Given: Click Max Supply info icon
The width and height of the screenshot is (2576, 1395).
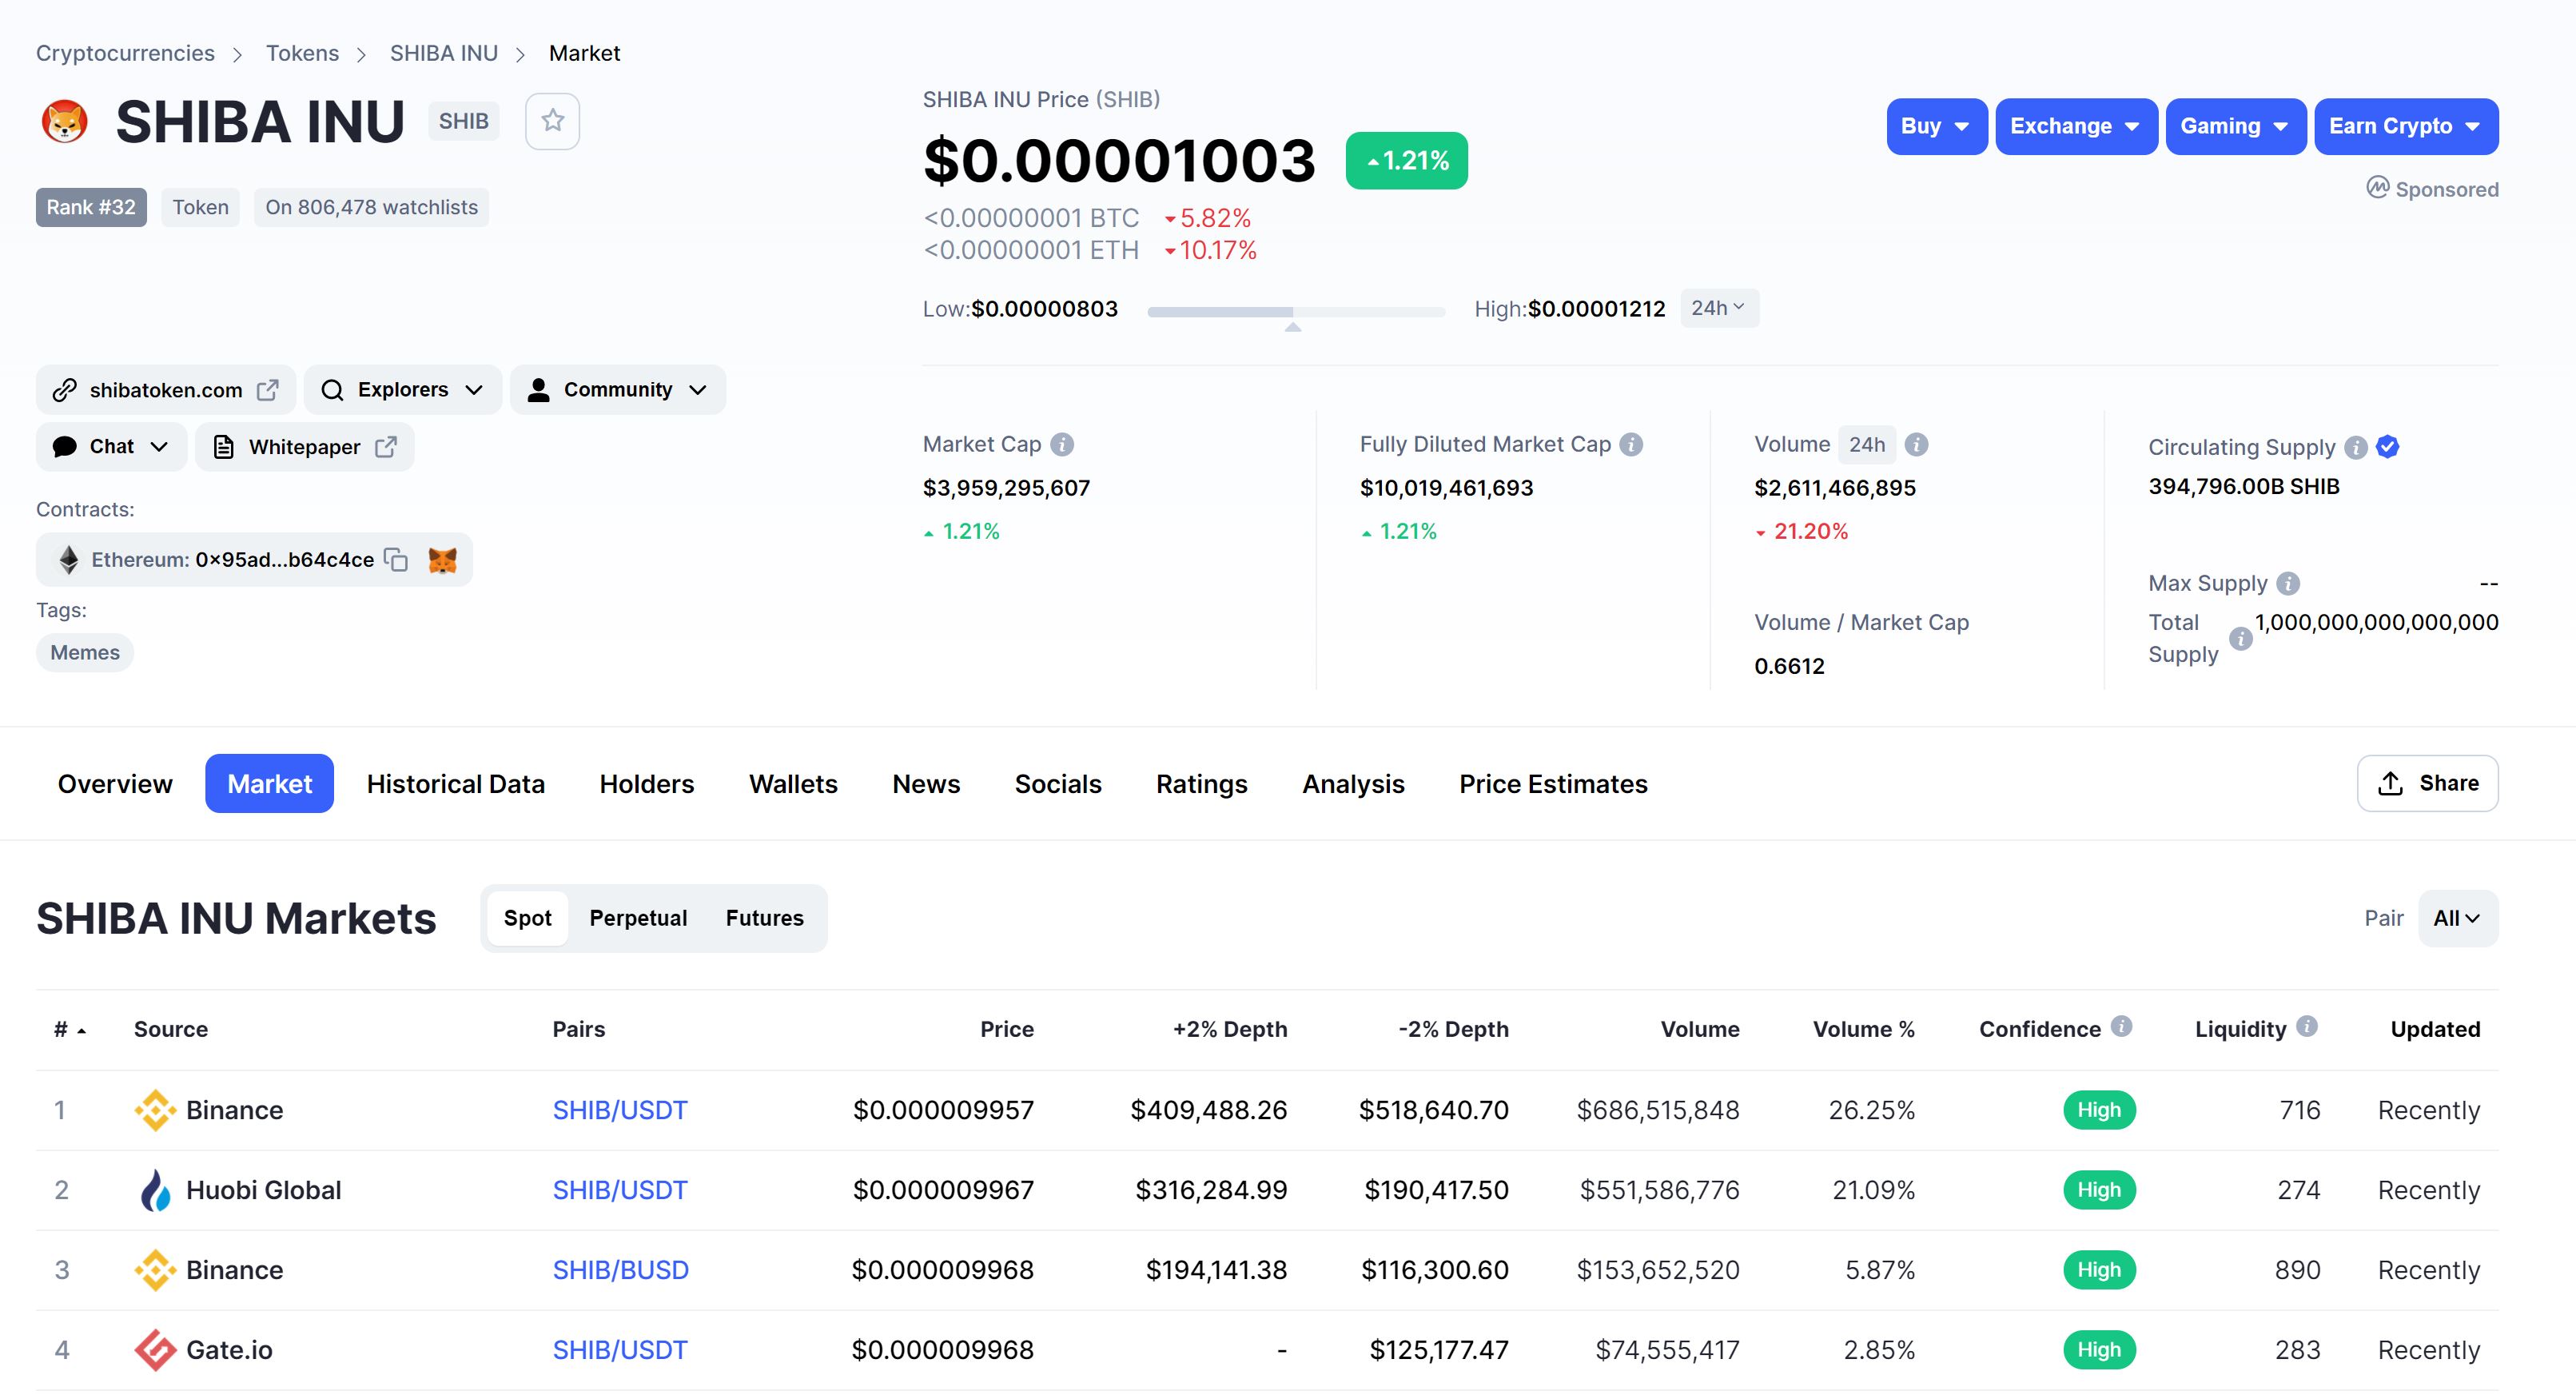Looking at the screenshot, I should pyautogui.click(x=2288, y=583).
